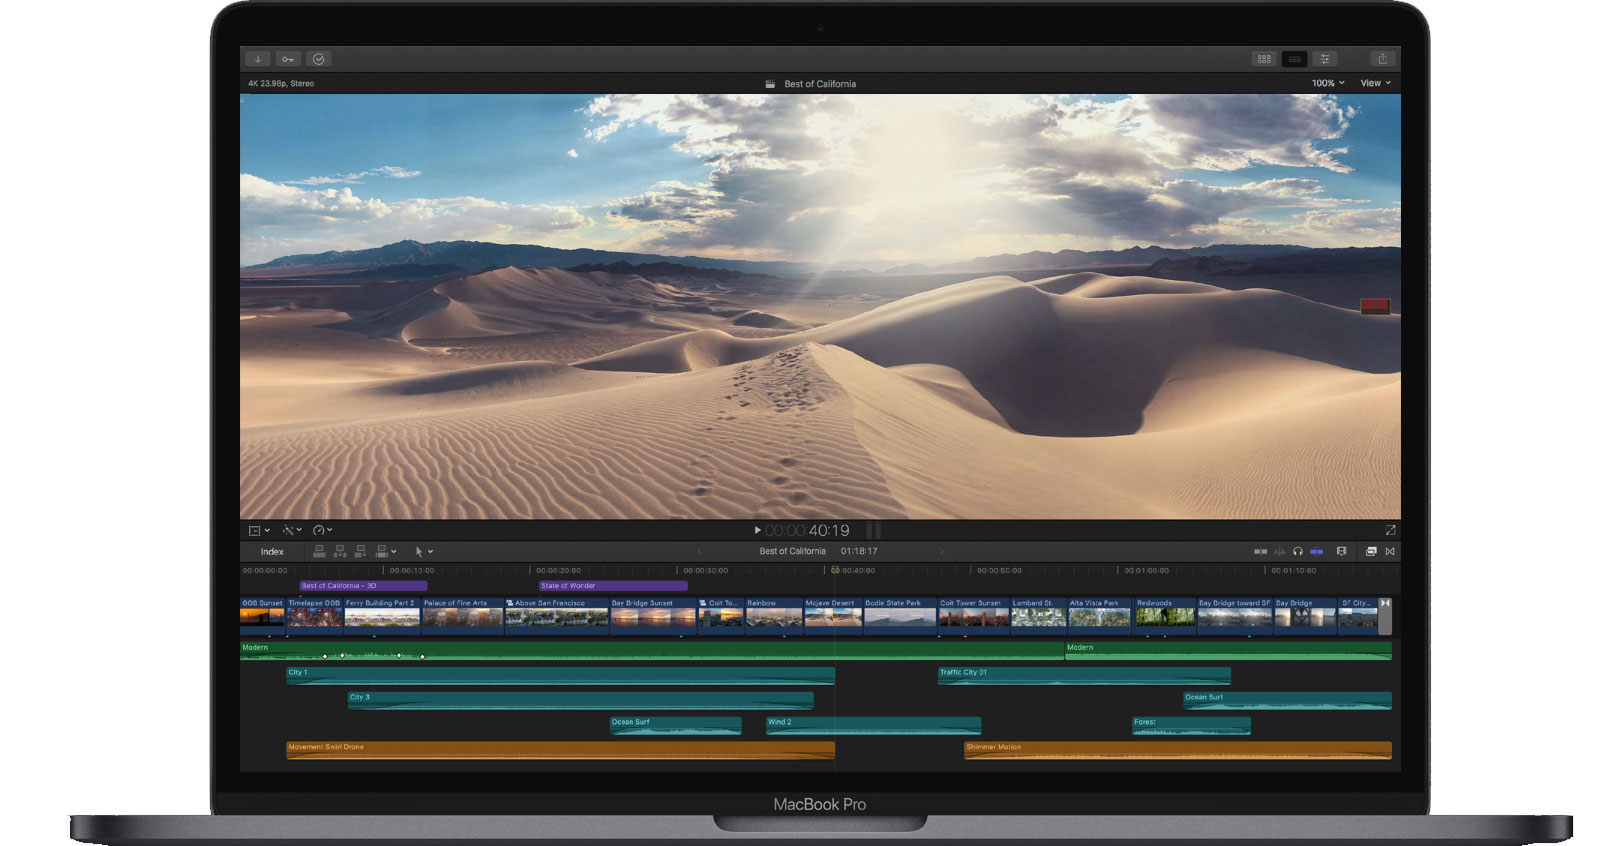Image resolution: width=1615 pixels, height=846 pixels.
Task: Toggle snapping in the timeline
Action: [1317, 551]
